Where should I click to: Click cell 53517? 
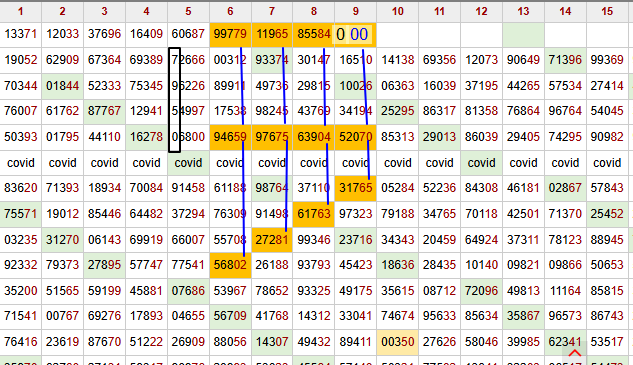coord(607,342)
